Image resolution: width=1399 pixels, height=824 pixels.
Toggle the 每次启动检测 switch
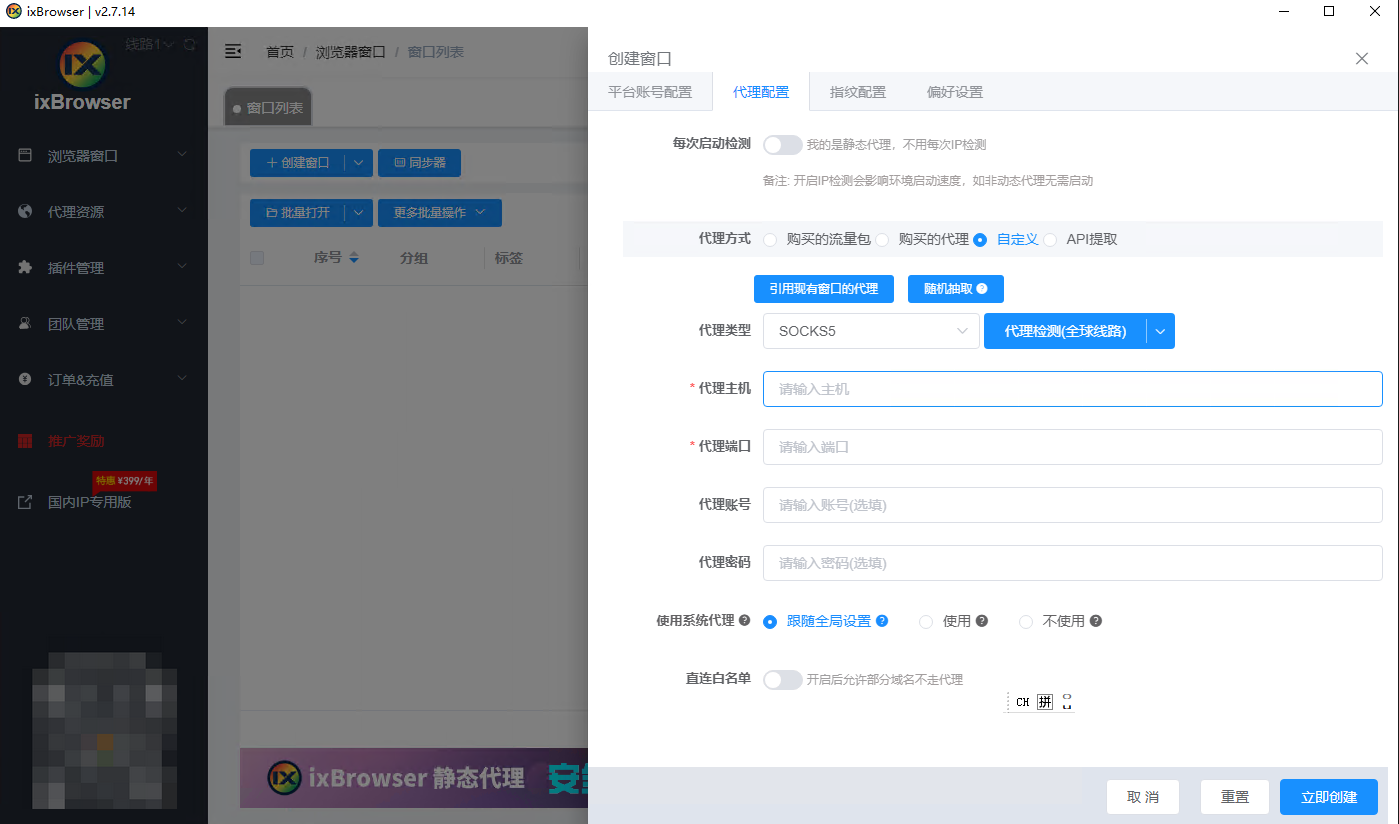click(x=782, y=145)
